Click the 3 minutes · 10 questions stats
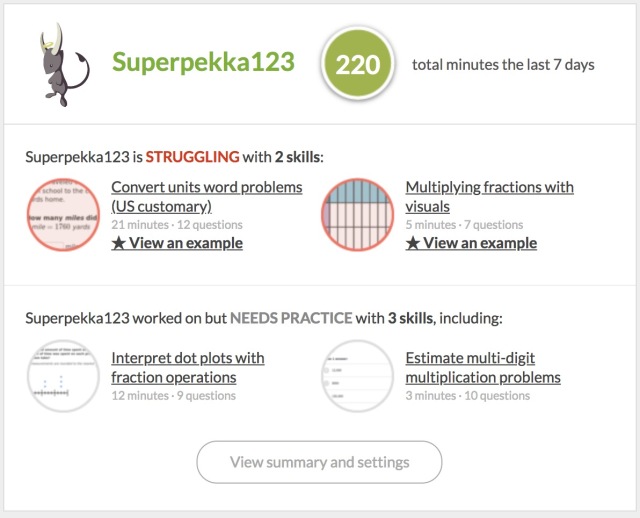Screen dimensions: 640x518 (468, 396)
